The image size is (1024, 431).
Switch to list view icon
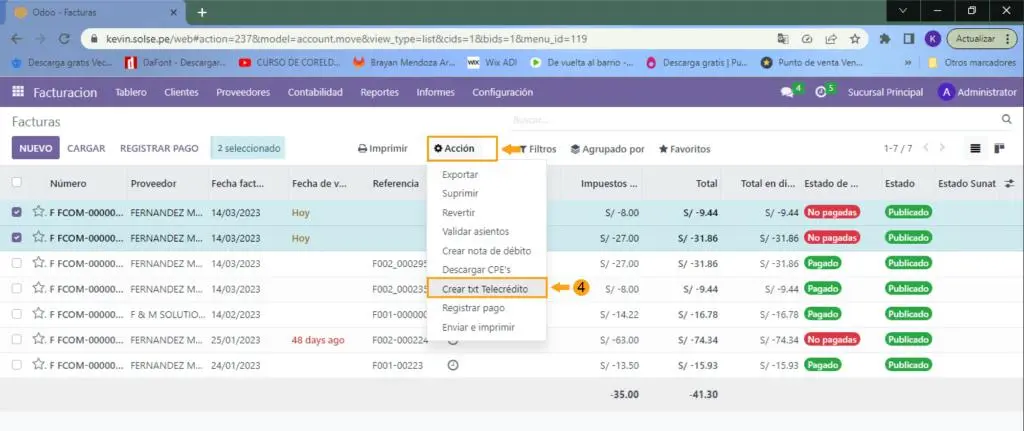975,148
